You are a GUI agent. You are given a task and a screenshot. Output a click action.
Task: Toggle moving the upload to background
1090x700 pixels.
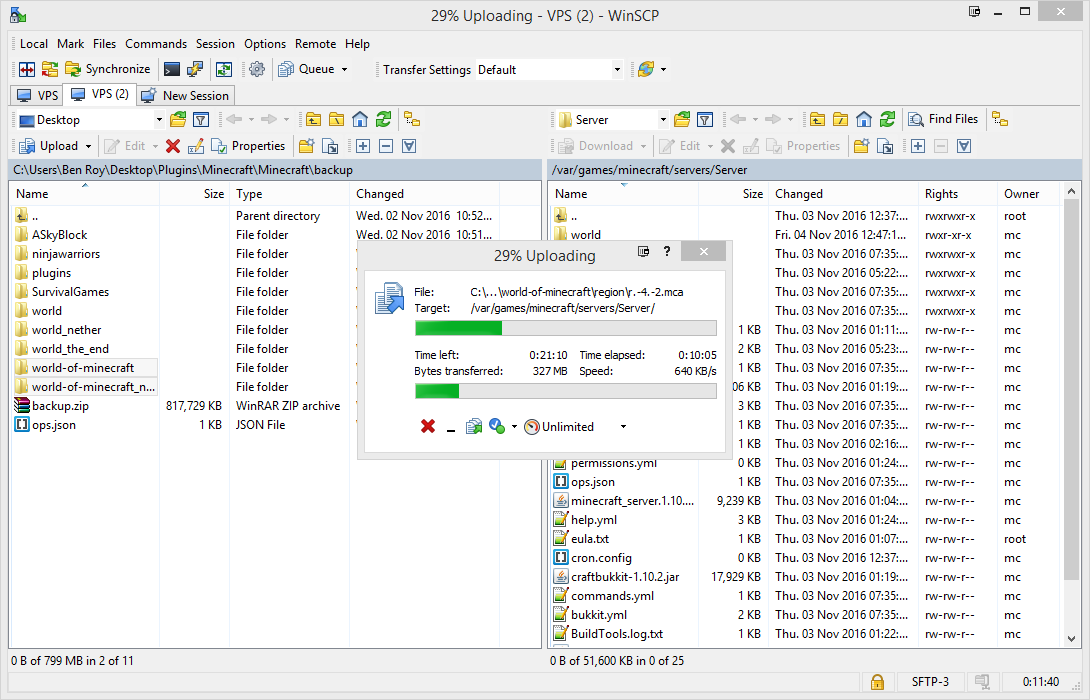(474, 427)
